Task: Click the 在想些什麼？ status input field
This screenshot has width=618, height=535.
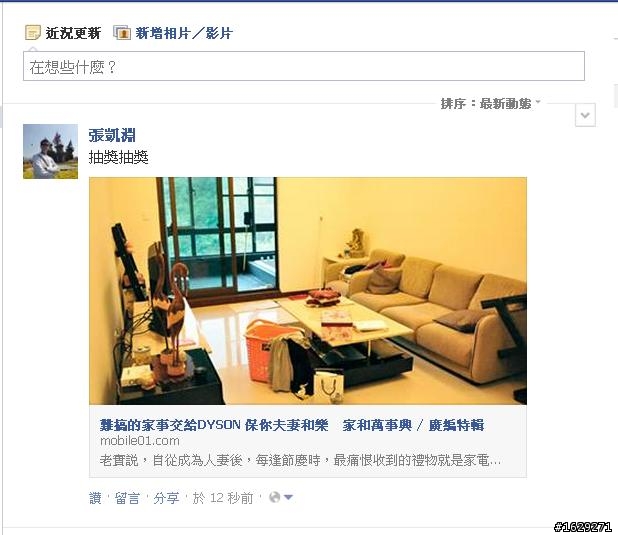Action: tap(303, 66)
